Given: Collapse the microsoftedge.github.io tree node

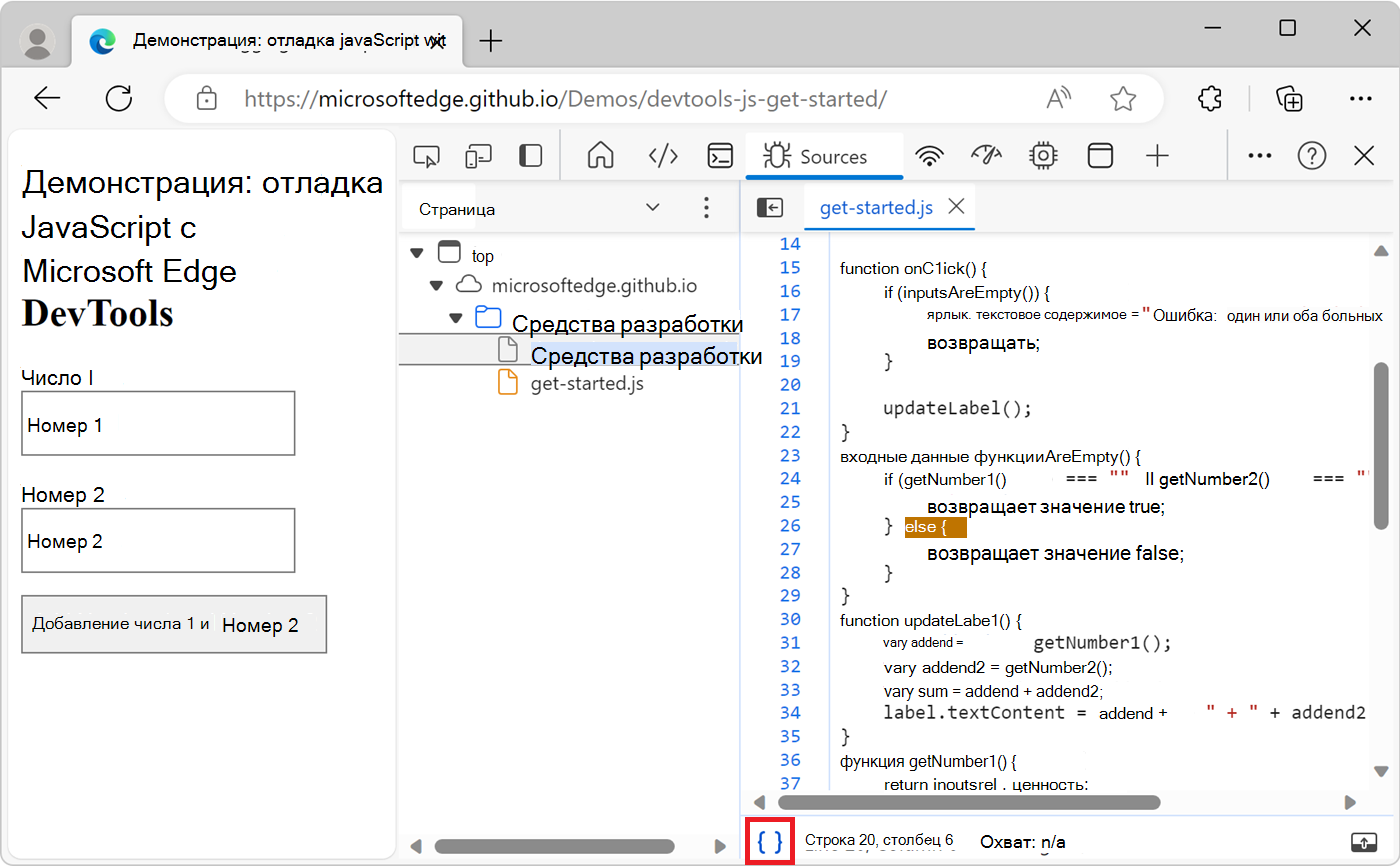Looking at the screenshot, I should (x=436, y=285).
